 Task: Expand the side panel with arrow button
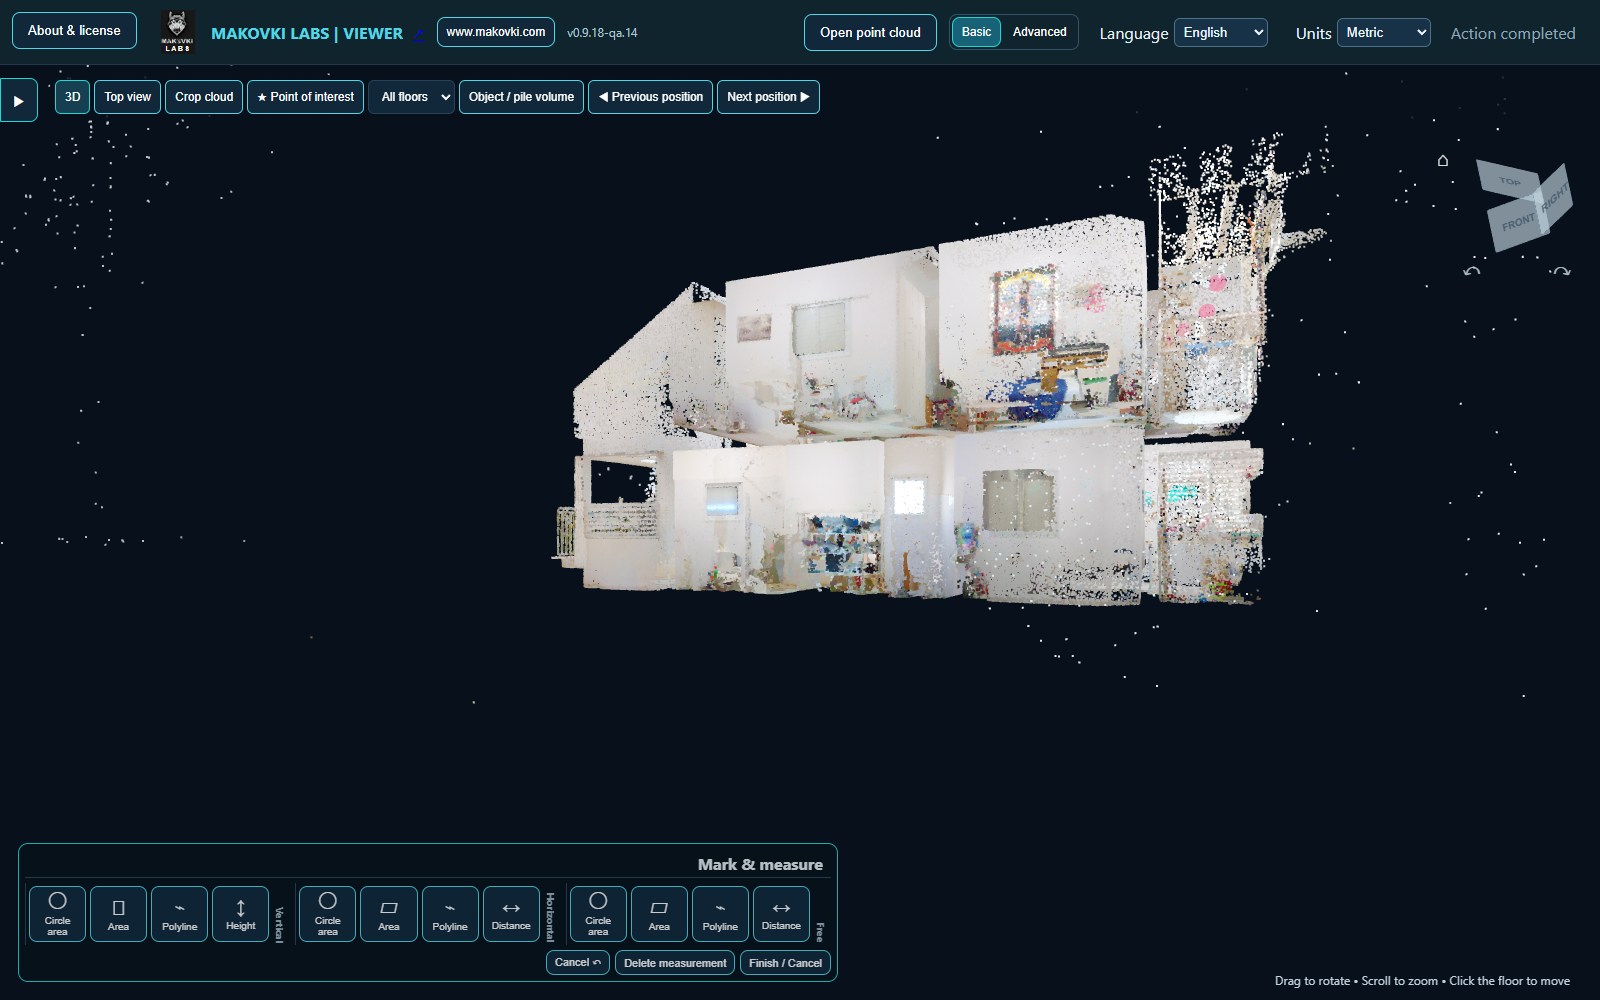pos(18,100)
